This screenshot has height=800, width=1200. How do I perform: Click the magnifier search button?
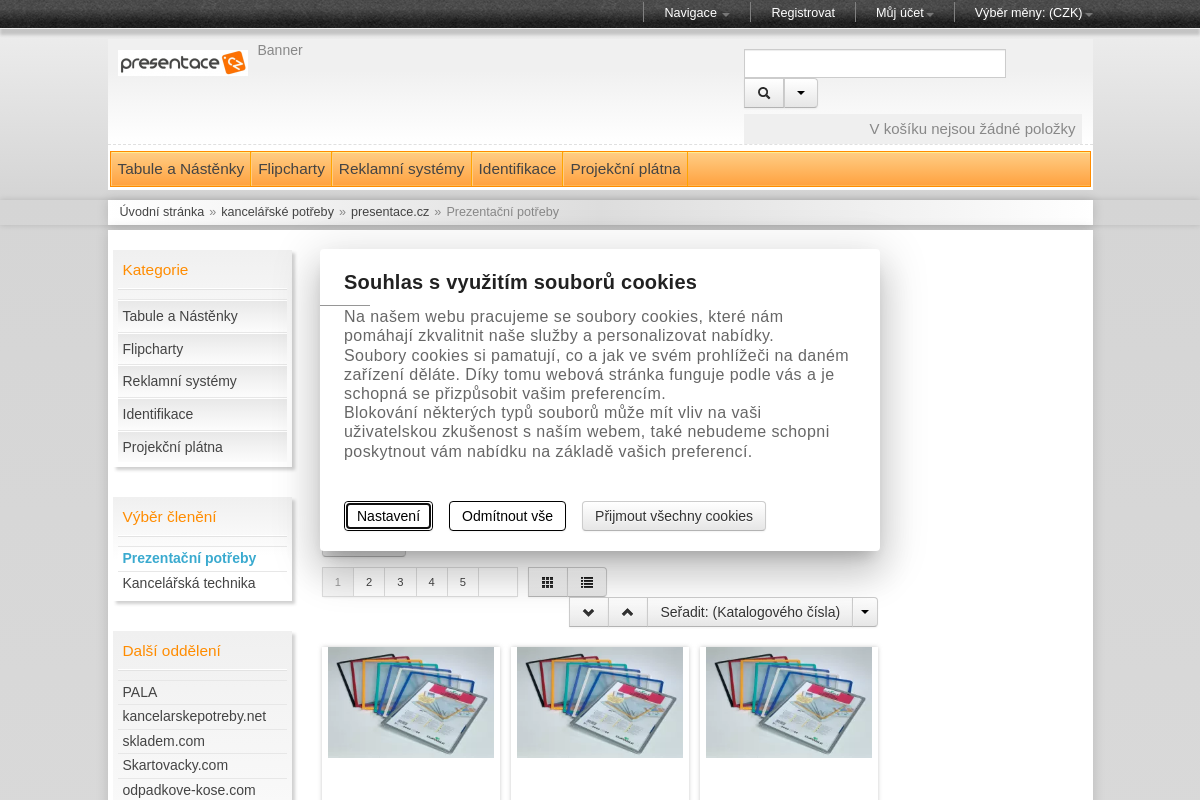(x=764, y=93)
